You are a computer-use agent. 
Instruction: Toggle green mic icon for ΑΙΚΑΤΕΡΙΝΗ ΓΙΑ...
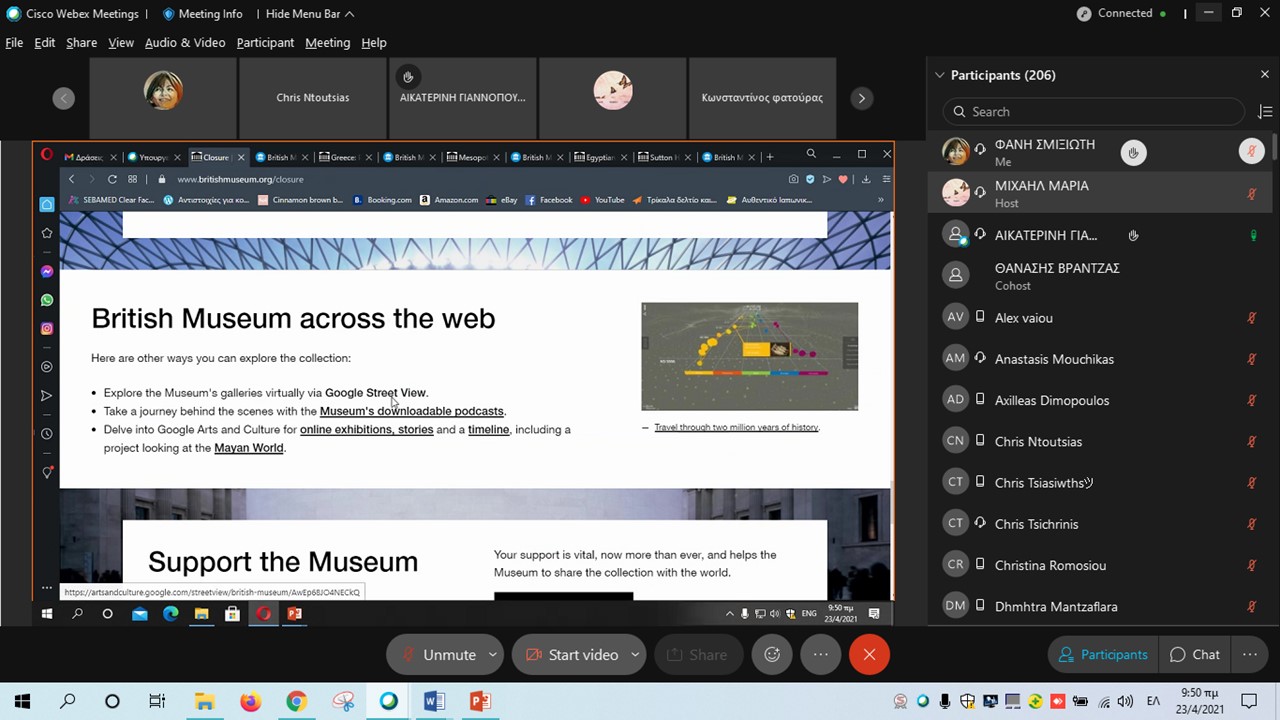coord(1253,236)
